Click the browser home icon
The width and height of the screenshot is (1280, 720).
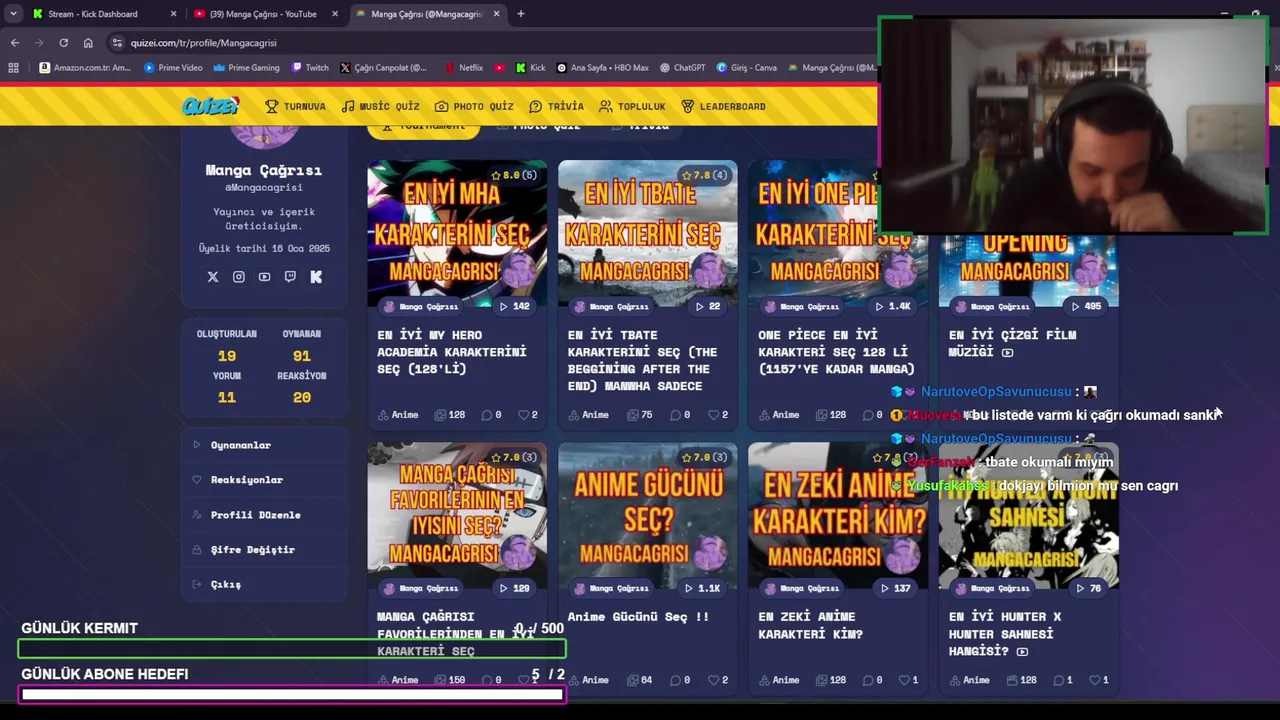point(88,43)
